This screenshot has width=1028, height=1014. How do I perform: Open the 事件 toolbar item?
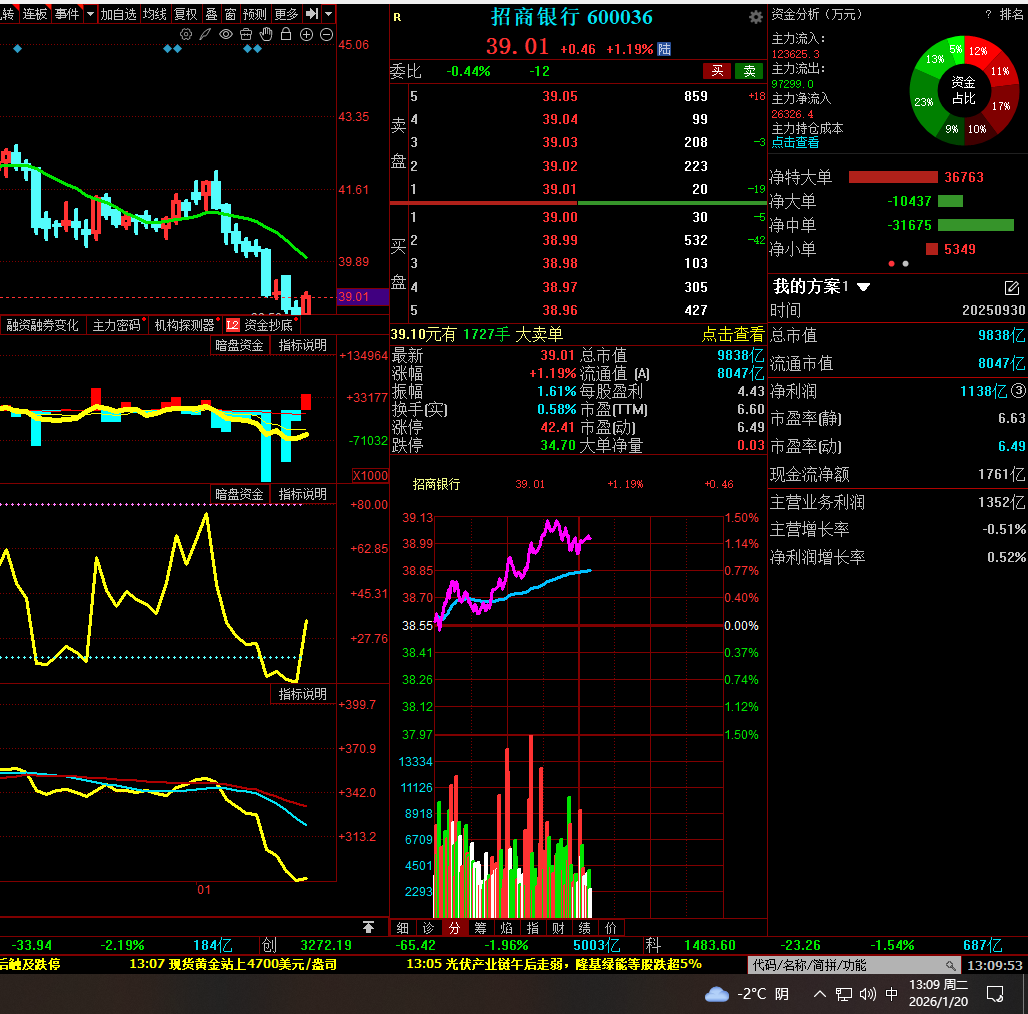pyautogui.click(x=67, y=14)
